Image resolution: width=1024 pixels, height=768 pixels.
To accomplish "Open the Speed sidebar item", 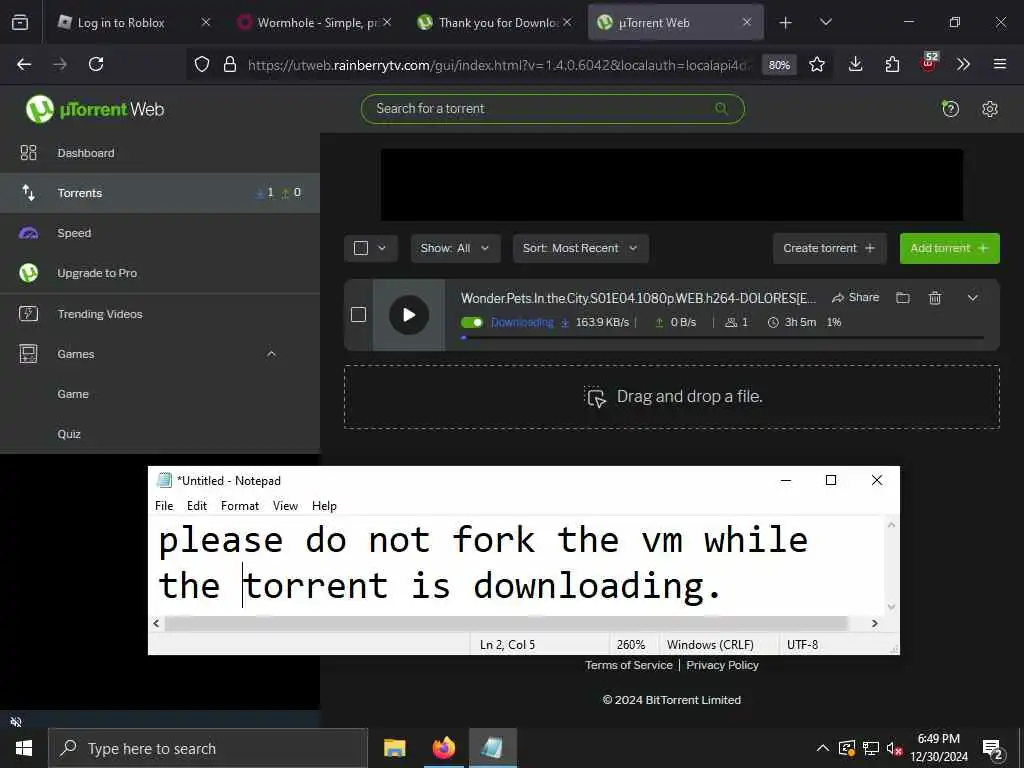I will [x=160, y=233].
